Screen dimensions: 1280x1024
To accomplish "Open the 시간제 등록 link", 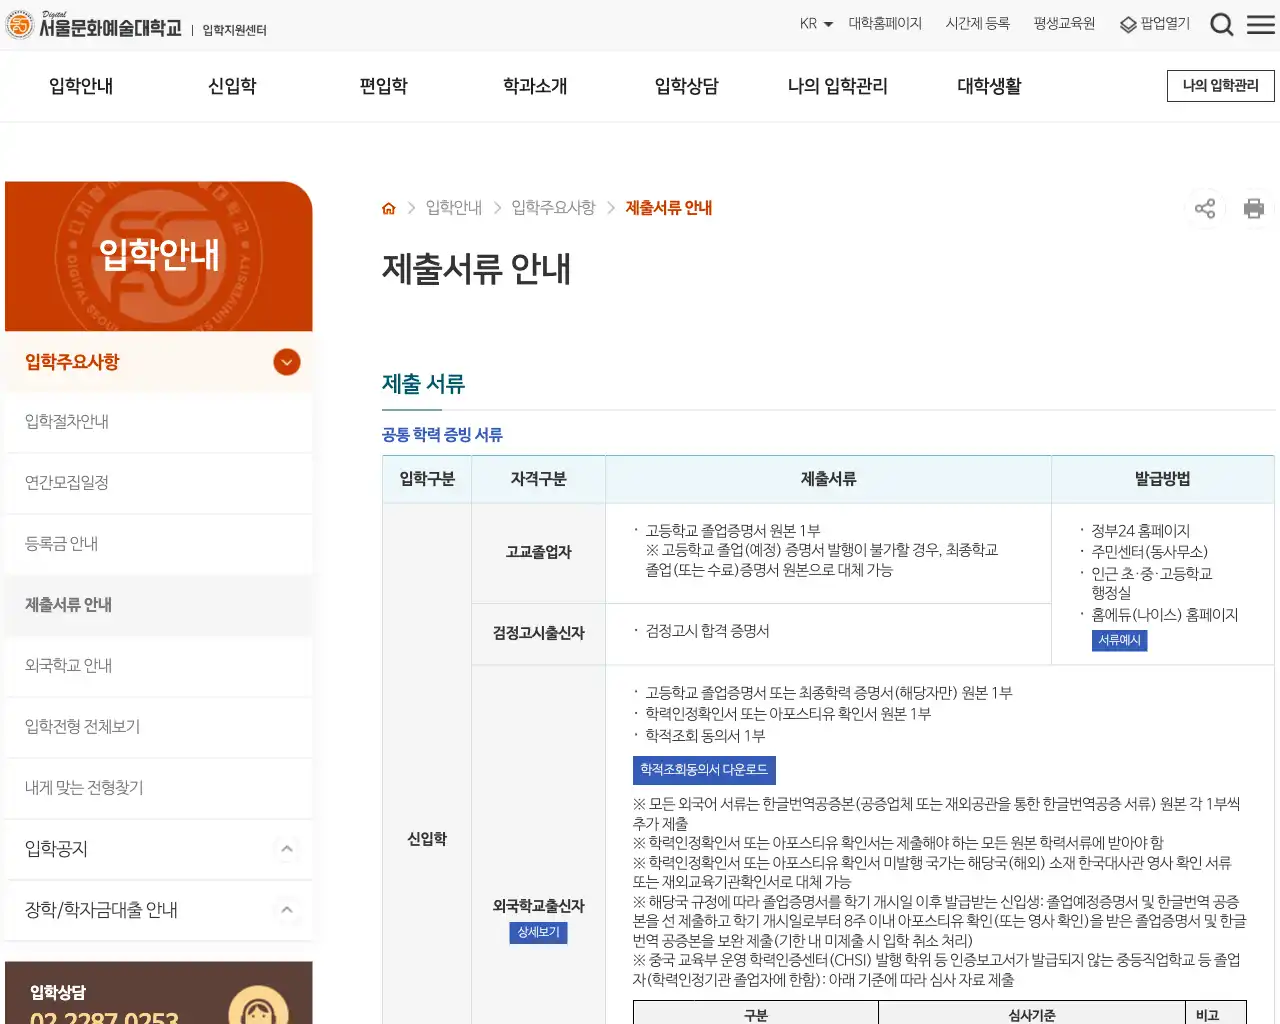I will point(978,23).
